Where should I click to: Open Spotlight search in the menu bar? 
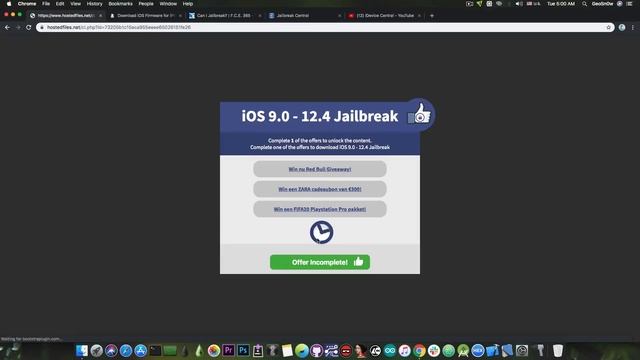coord(584,4)
